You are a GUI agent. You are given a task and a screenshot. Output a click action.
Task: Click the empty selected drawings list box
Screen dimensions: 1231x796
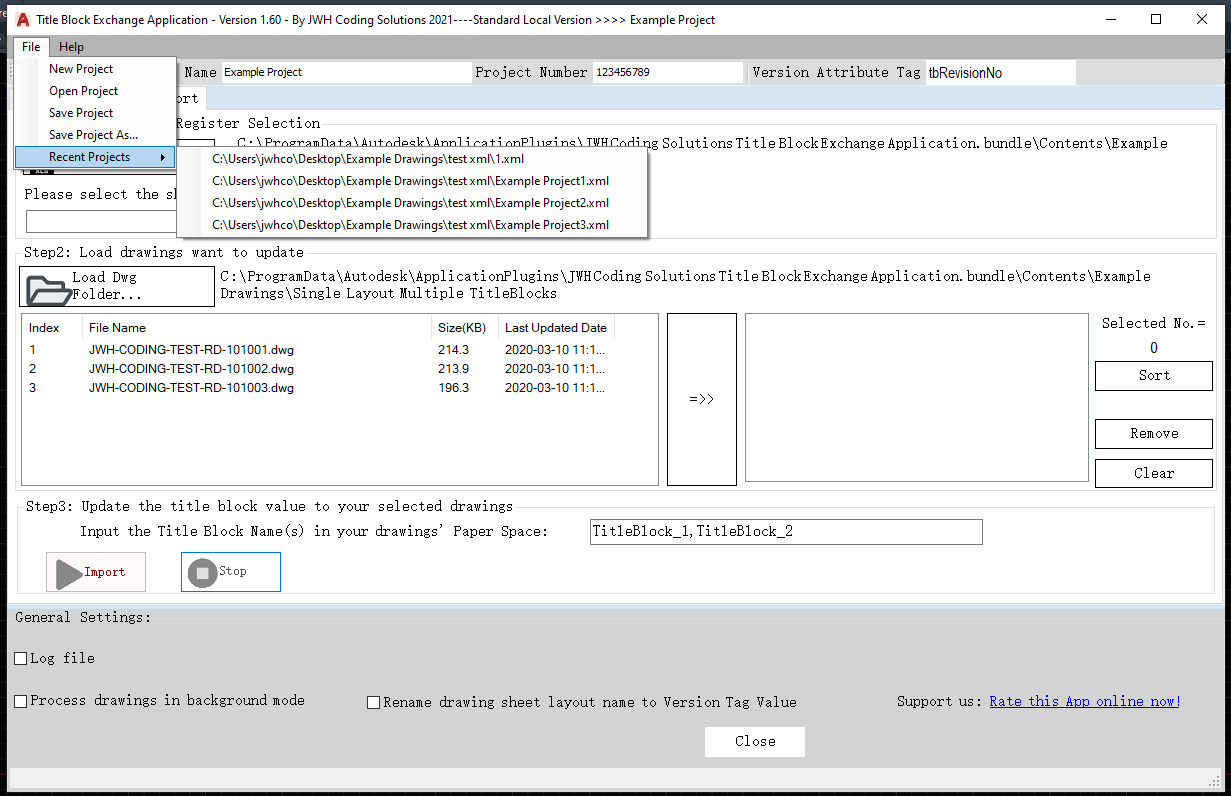coord(916,398)
